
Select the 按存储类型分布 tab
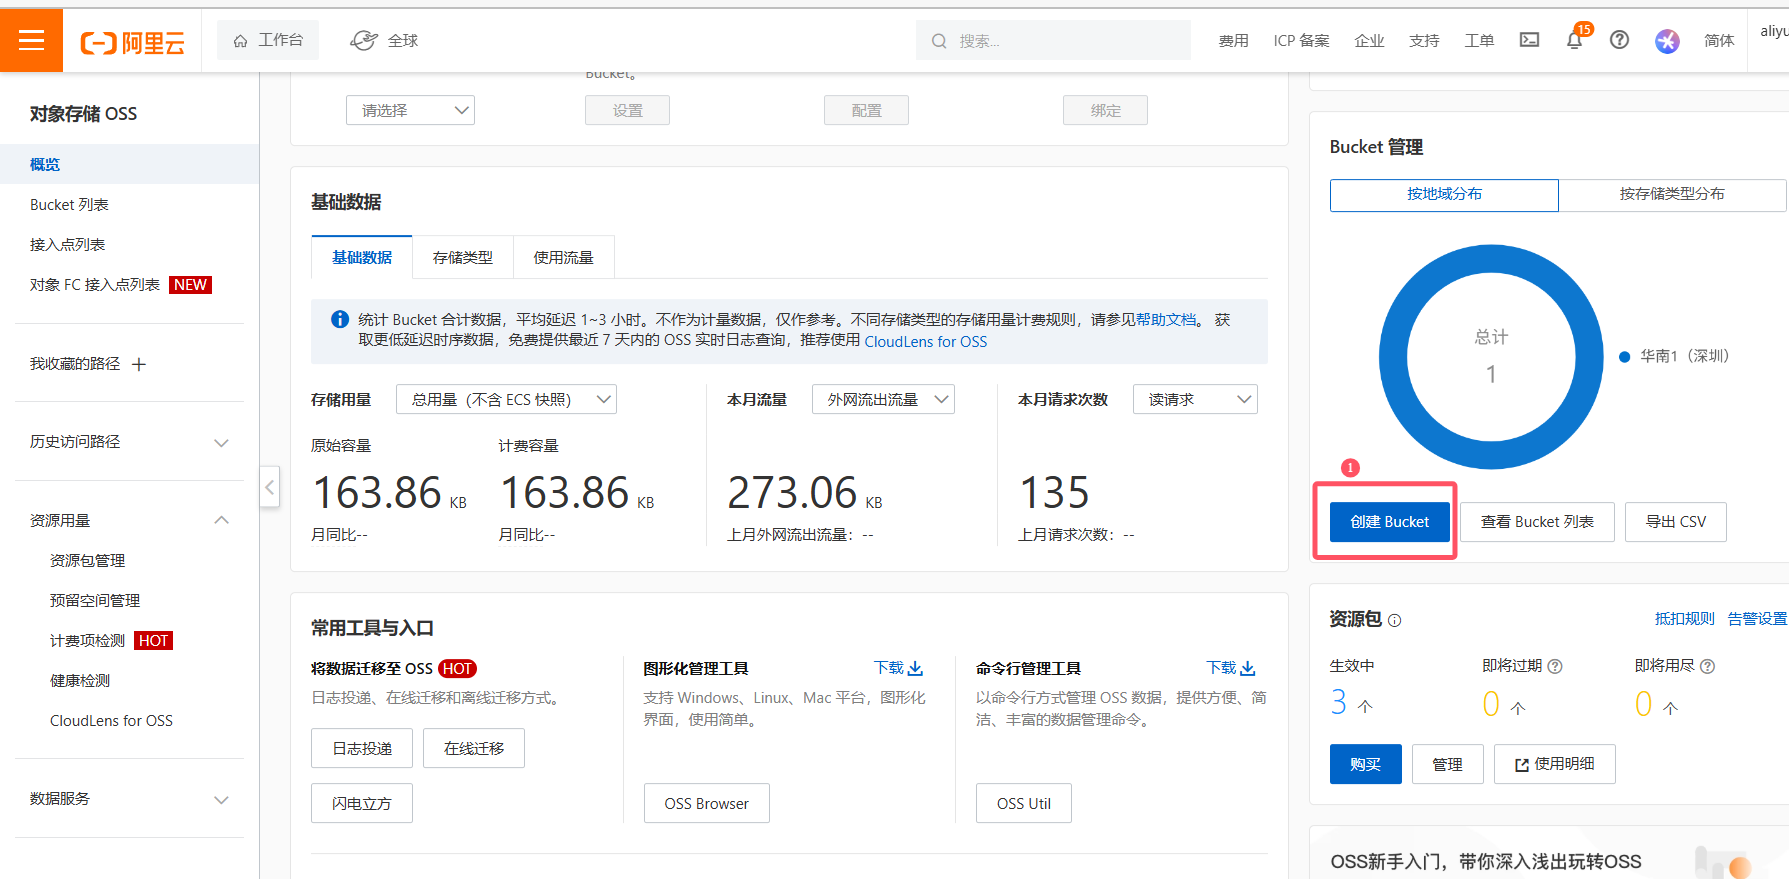pyautogui.click(x=1672, y=194)
